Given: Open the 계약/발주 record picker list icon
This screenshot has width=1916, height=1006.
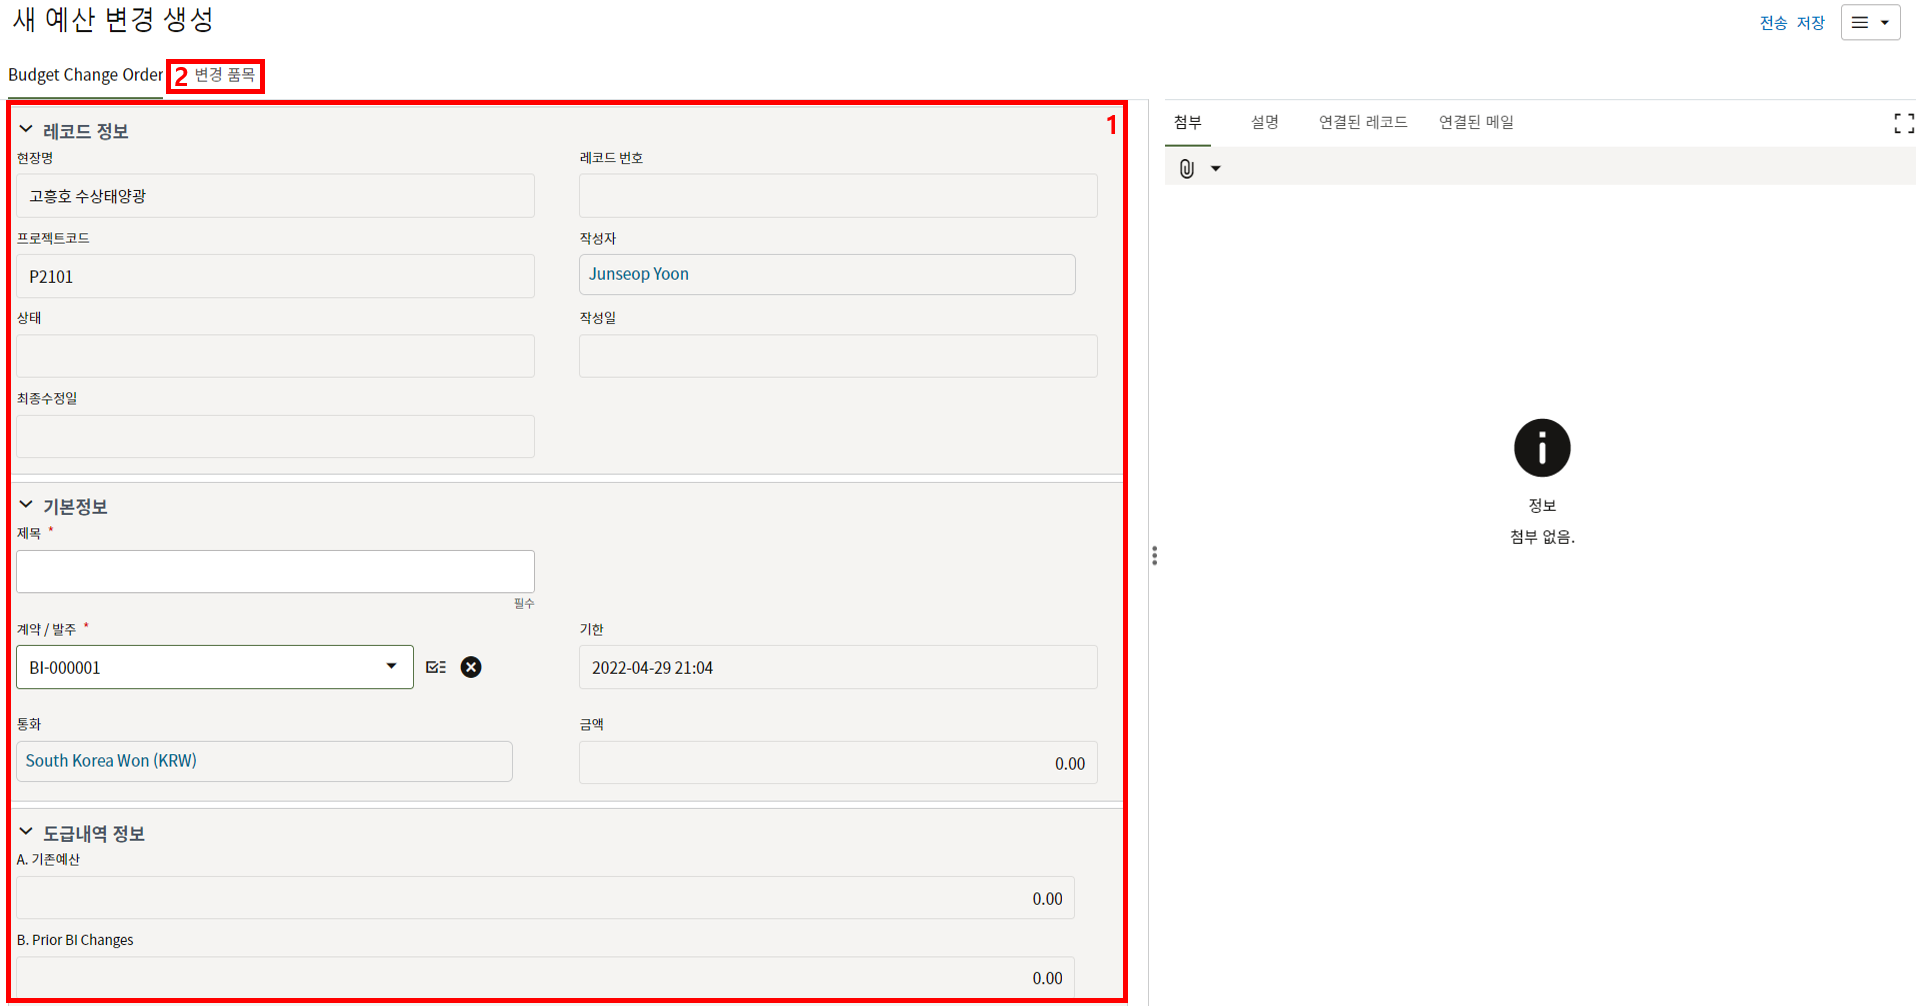Looking at the screenshot, I should (436, 667).
